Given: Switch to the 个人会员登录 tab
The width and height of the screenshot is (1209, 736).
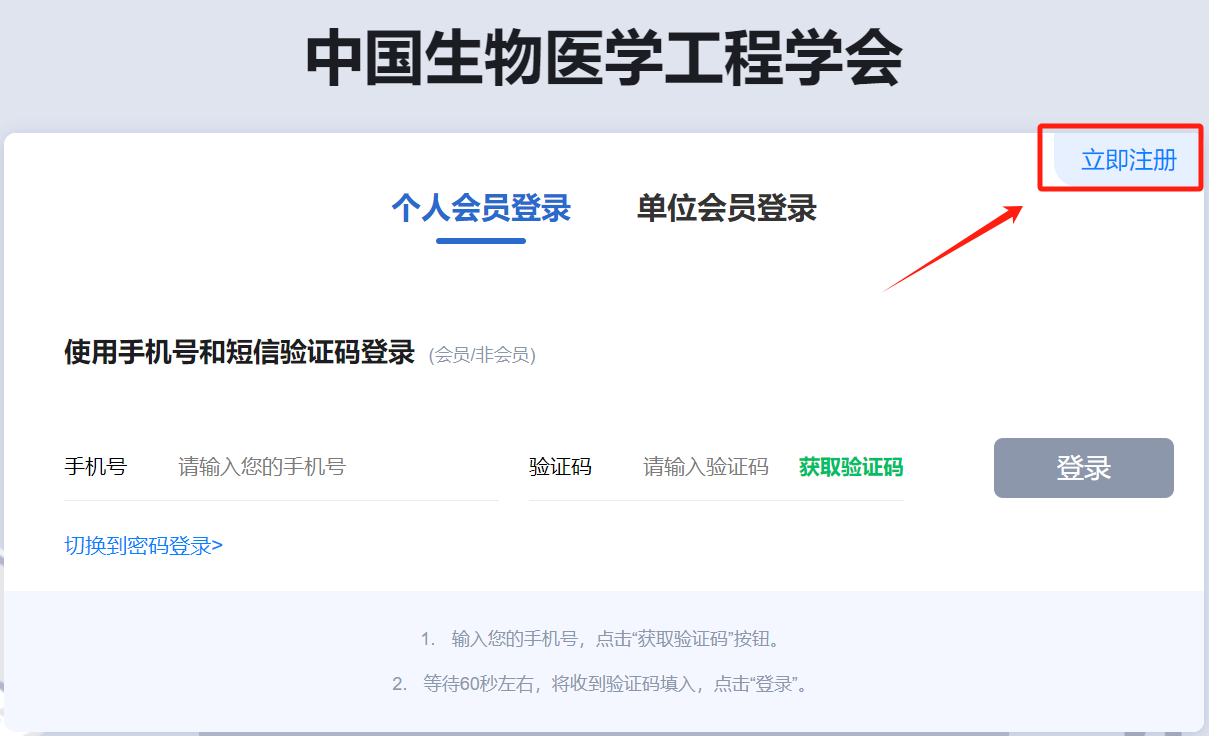Looking at the screenshot, I should point(481,208).
